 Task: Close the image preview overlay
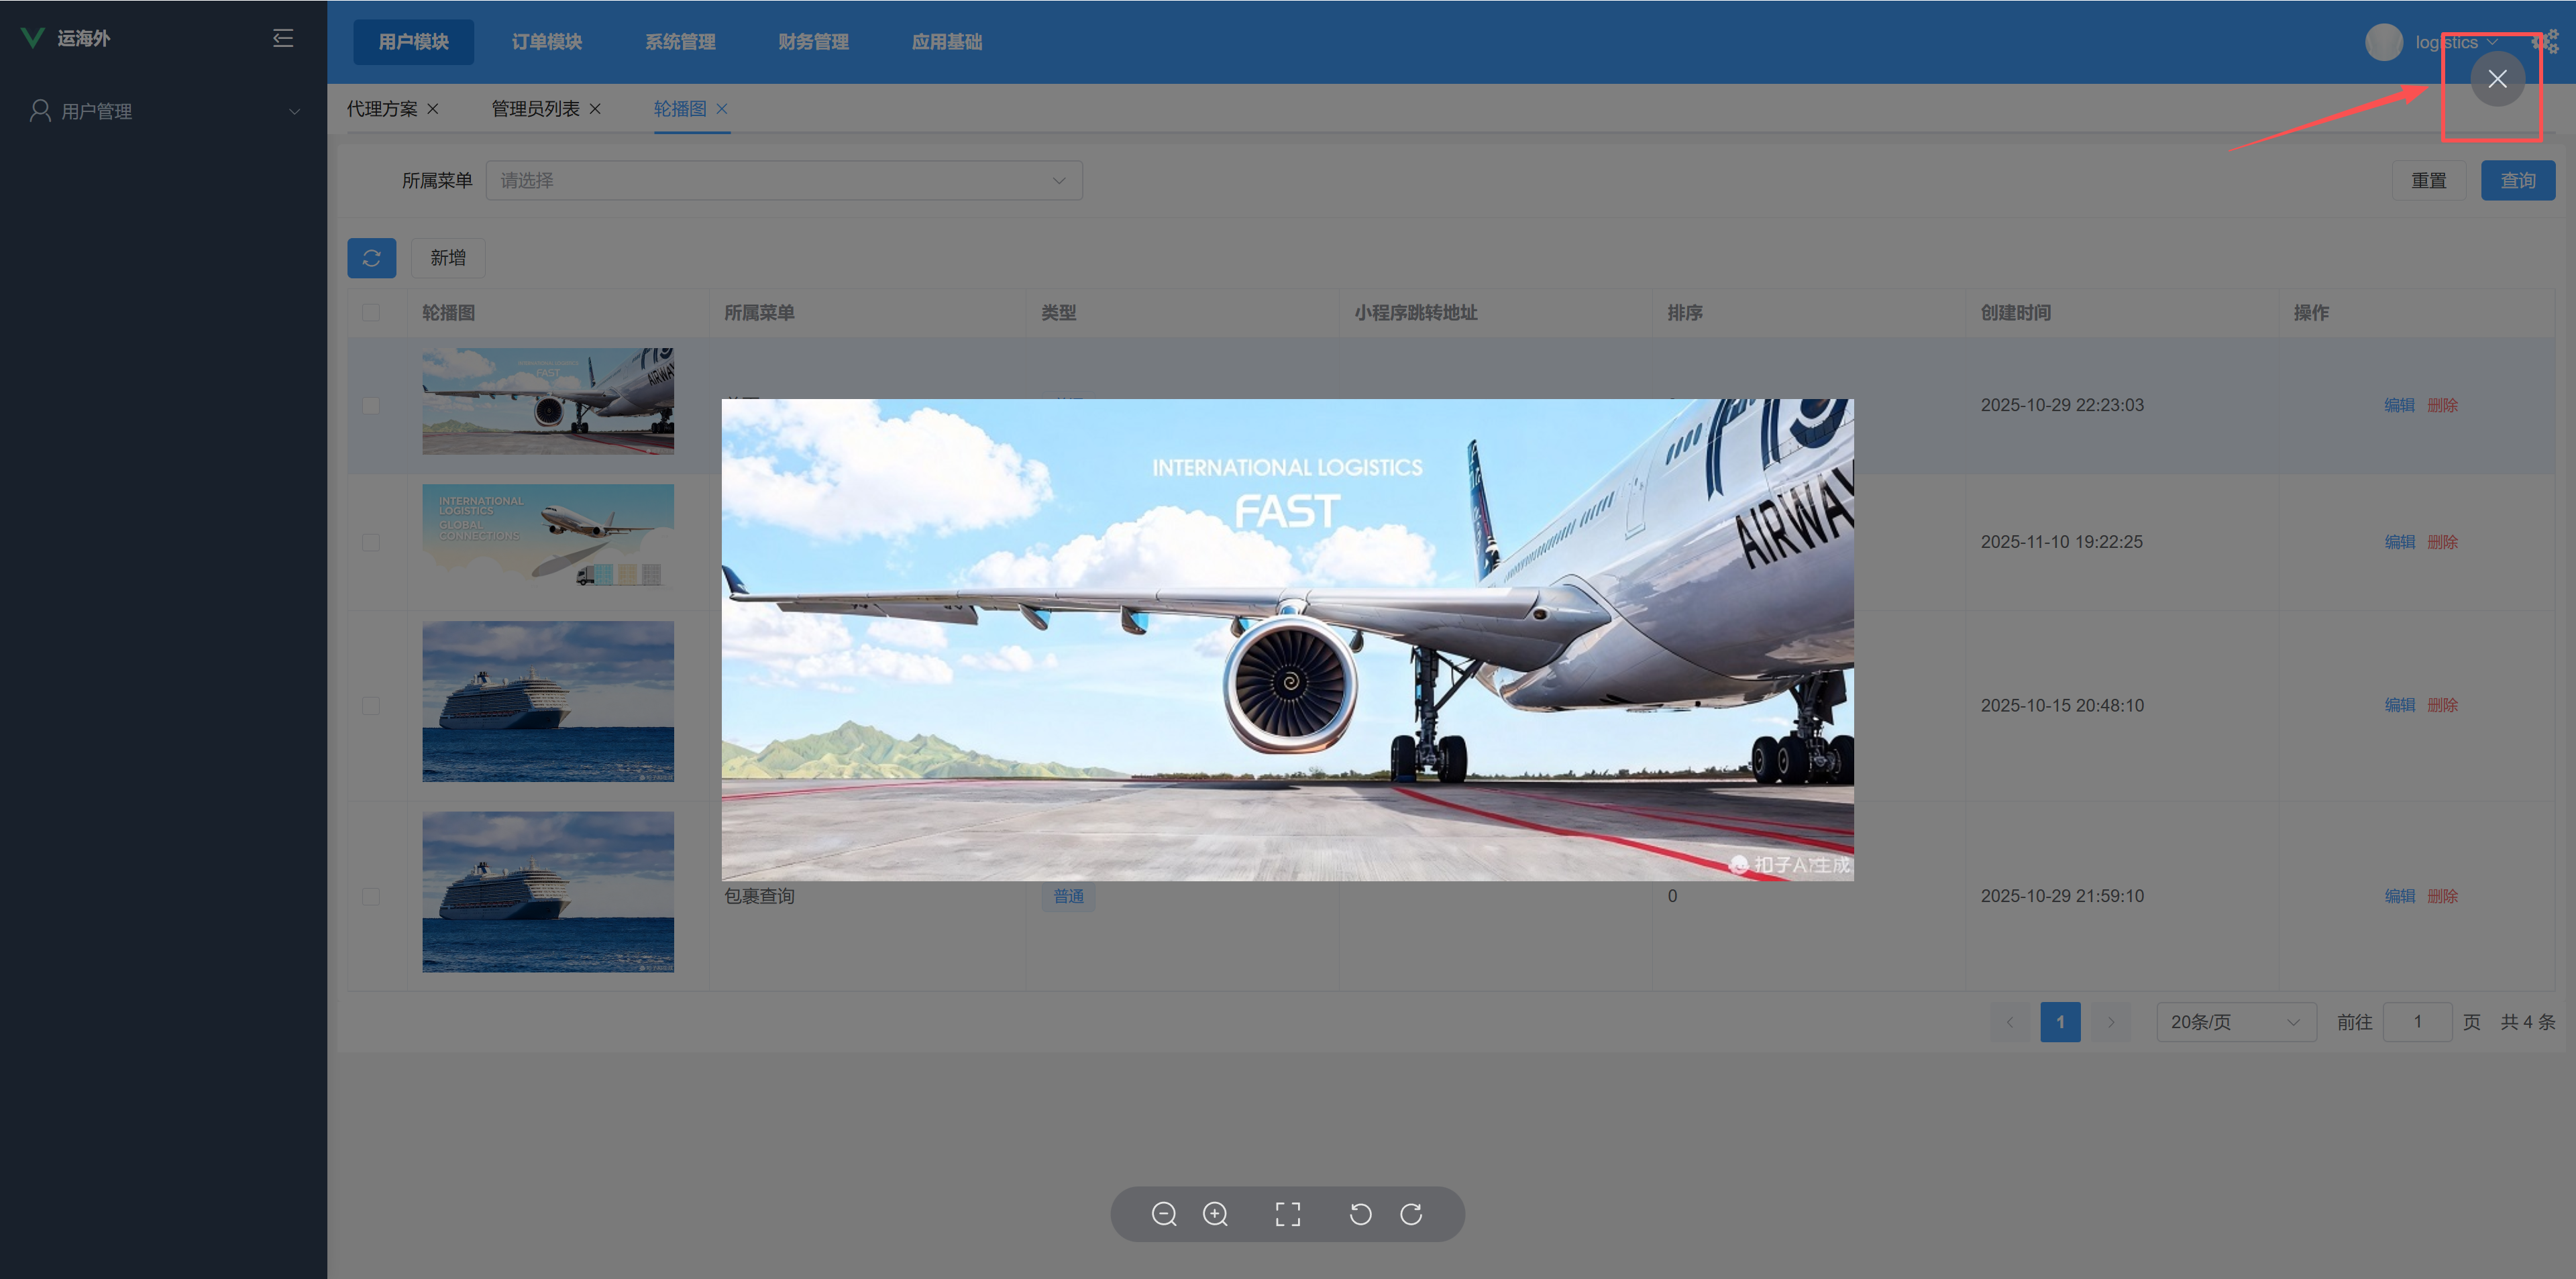click(2497, 79)
